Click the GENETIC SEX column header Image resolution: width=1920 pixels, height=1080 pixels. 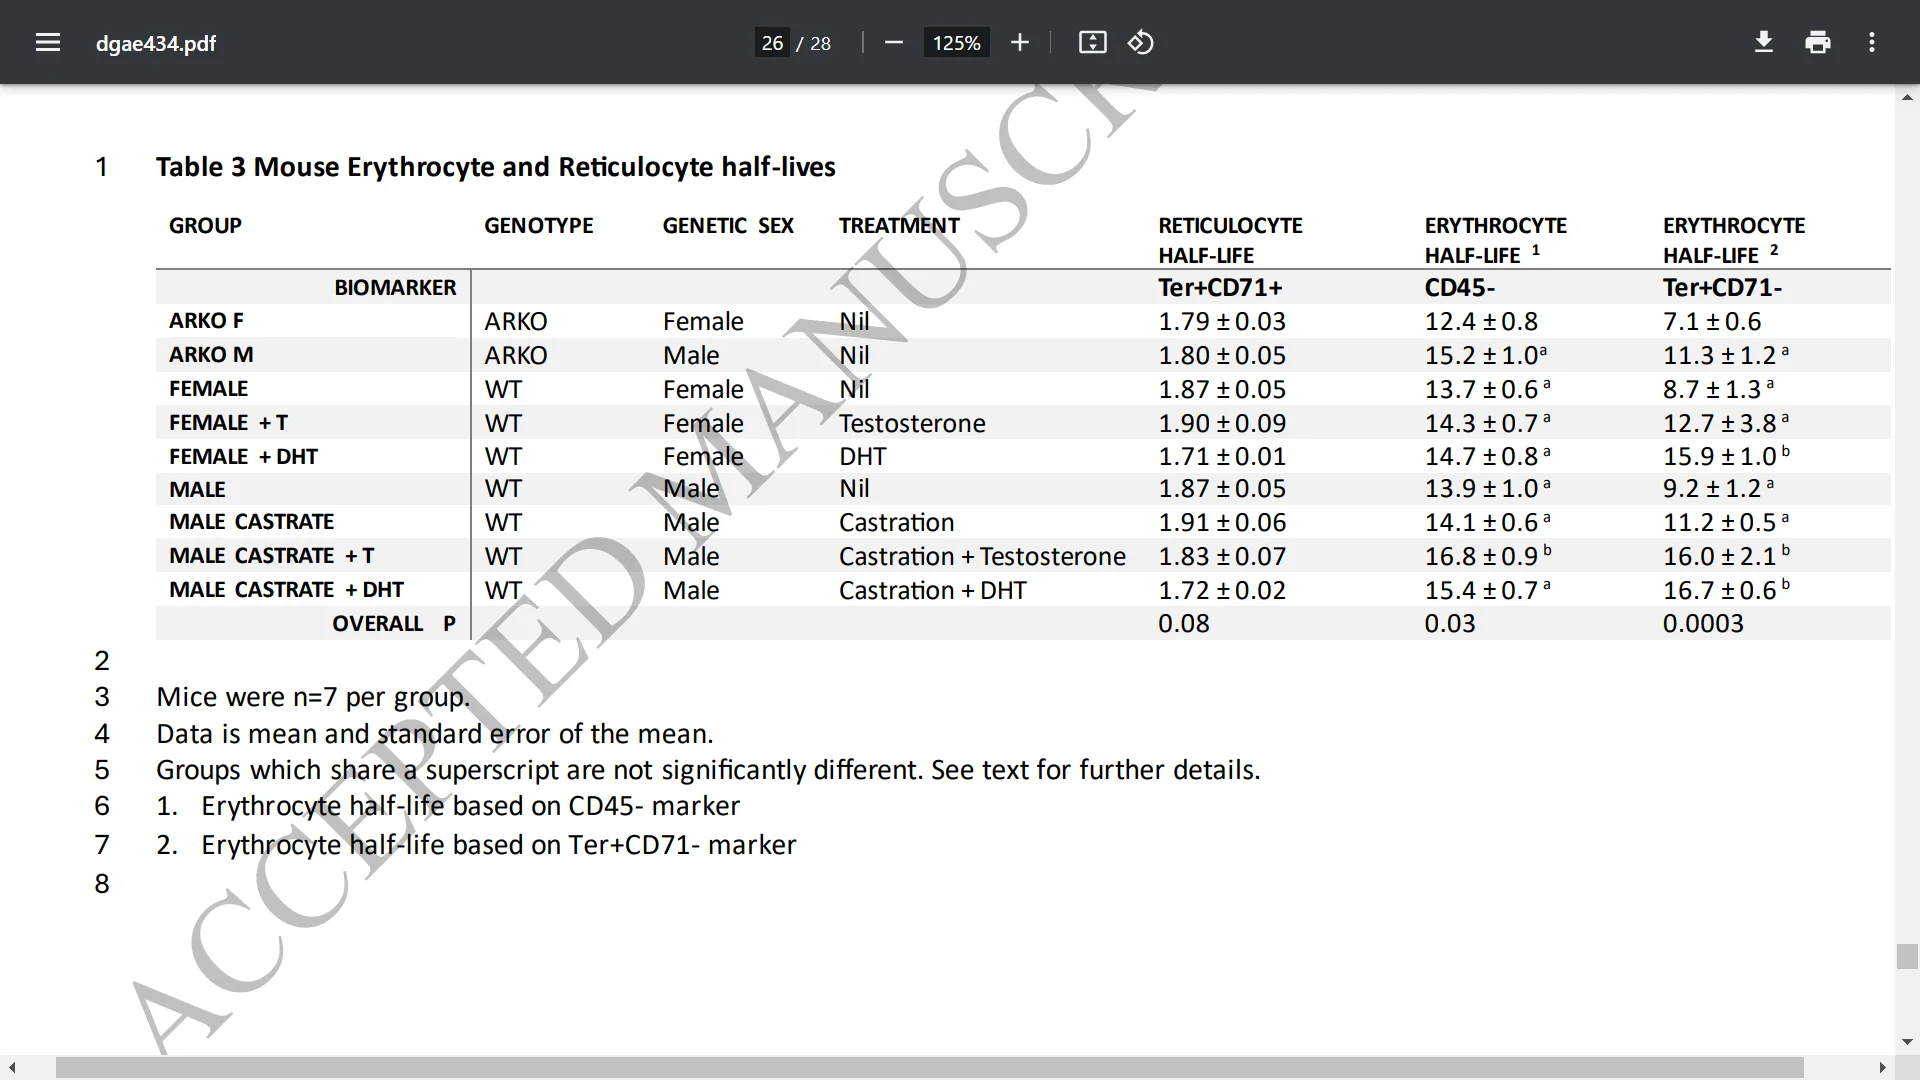point(728,225)
